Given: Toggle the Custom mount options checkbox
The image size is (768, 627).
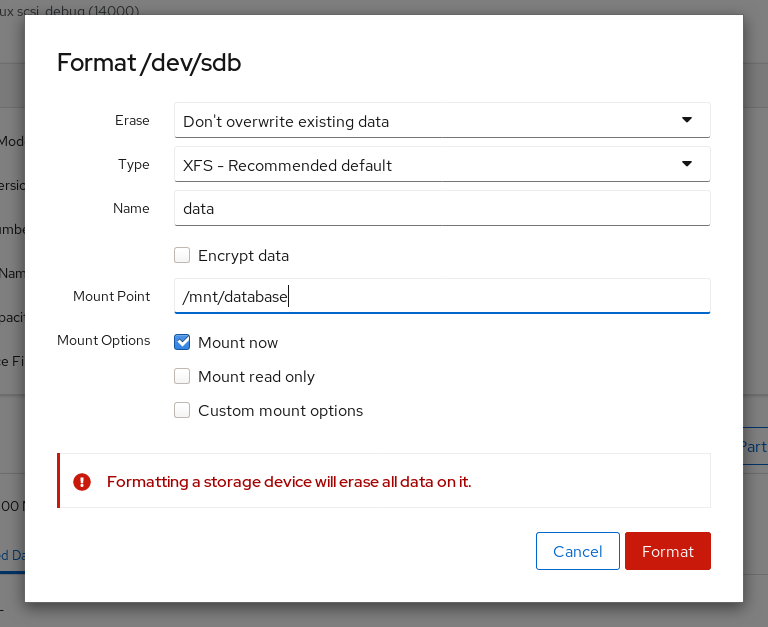Looking at the screenshot, I should pyautogui.click(x=182, y=410).
